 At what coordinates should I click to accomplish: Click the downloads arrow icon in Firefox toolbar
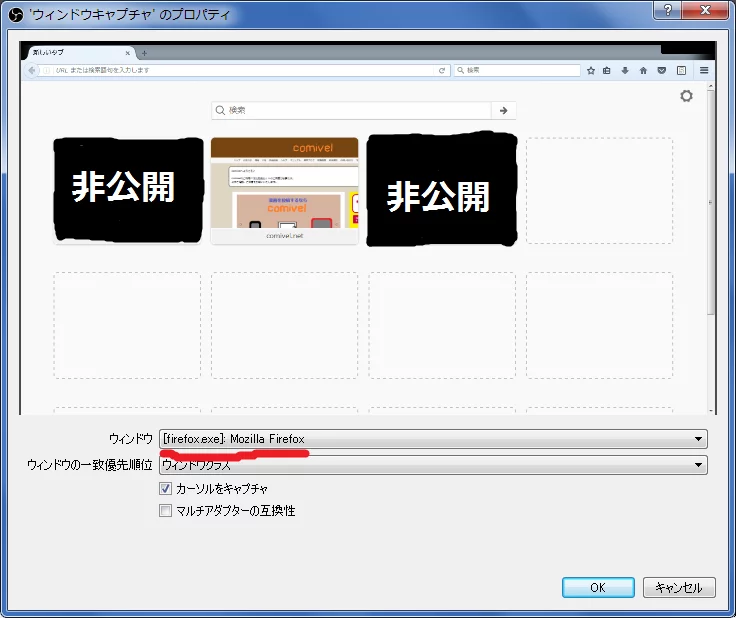[x=625, y=70]
